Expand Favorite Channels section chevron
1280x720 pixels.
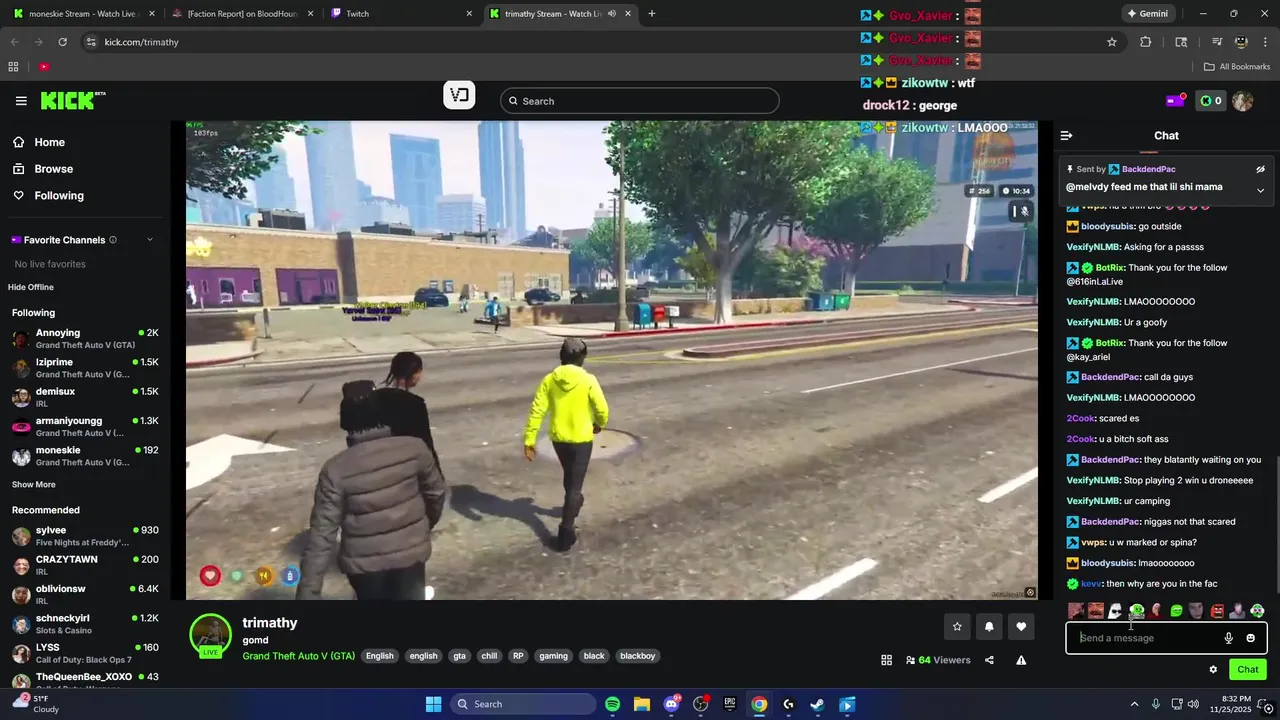150,240
